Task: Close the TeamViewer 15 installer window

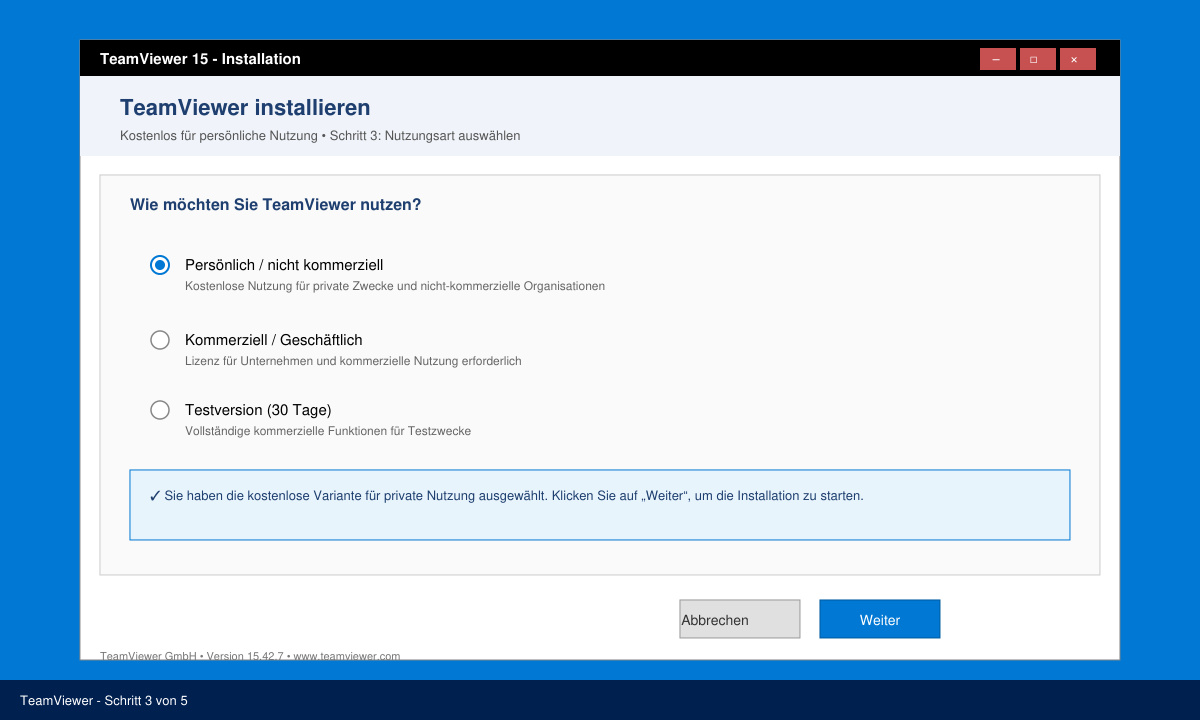Action: [1078, 59]
